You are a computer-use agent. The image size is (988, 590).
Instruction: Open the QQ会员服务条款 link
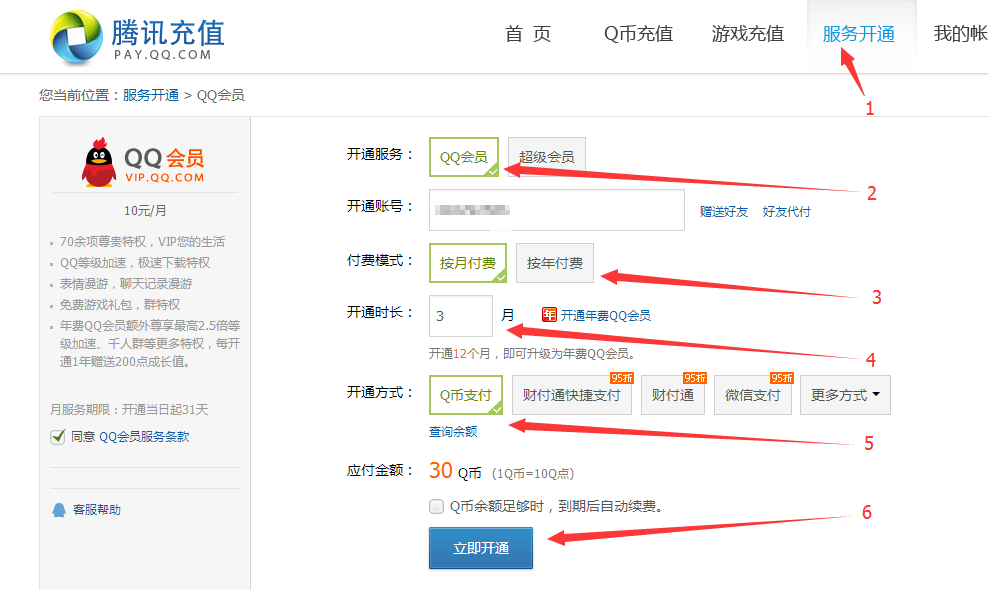point(144,437)
